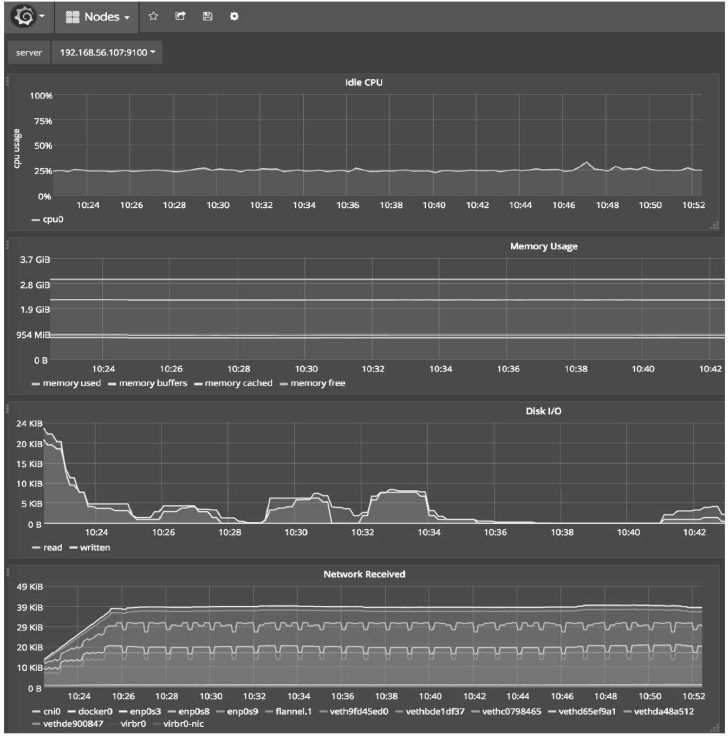Click the 'cpu usage' y-axis label

17,149
